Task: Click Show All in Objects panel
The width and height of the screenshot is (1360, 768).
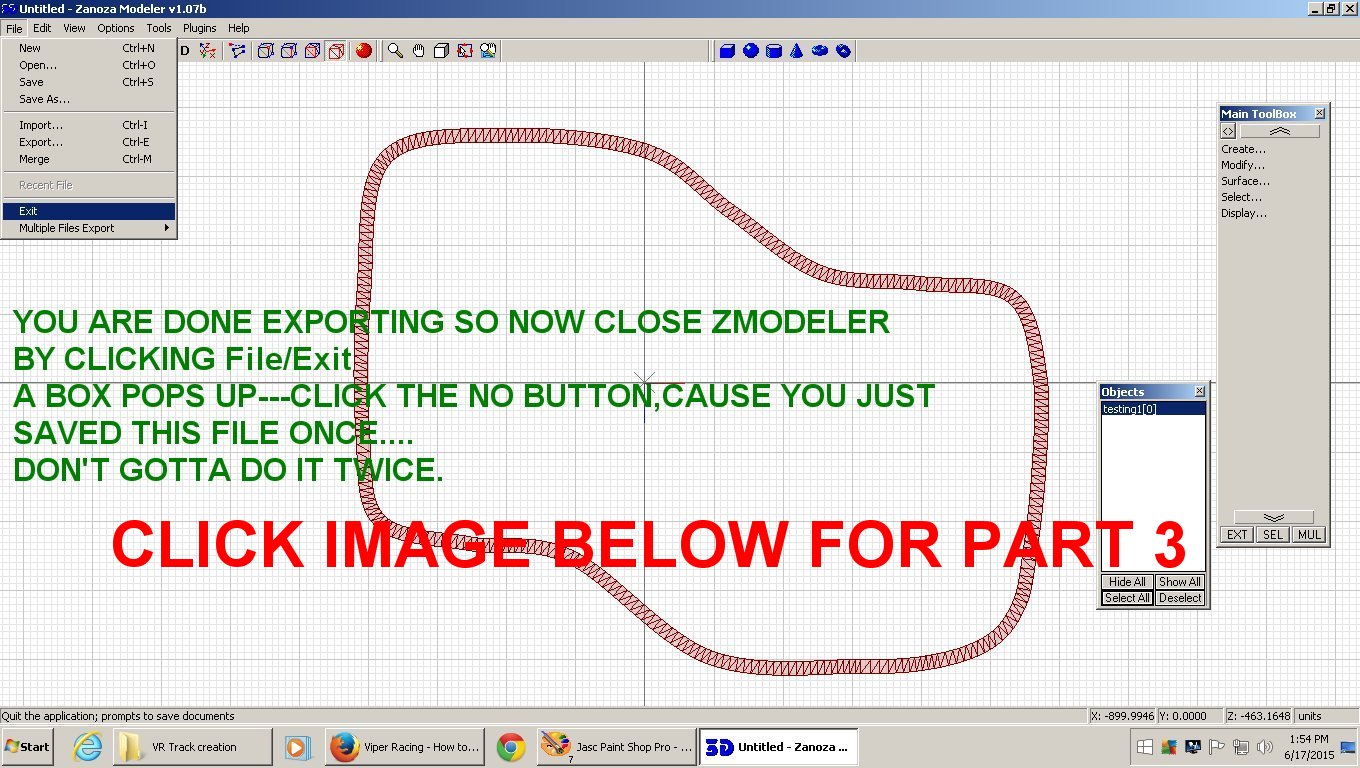Action: pyautogui.click(x=1180, y=582)
